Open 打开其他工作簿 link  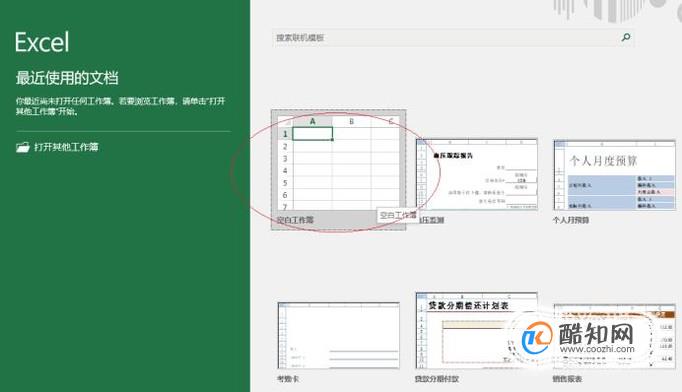pyautogui.click(x=66, y=147)
